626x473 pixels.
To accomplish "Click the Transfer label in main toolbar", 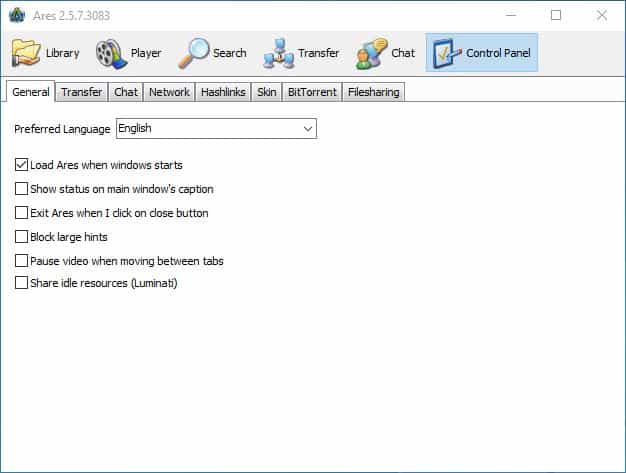I will [x=319, y=53].
